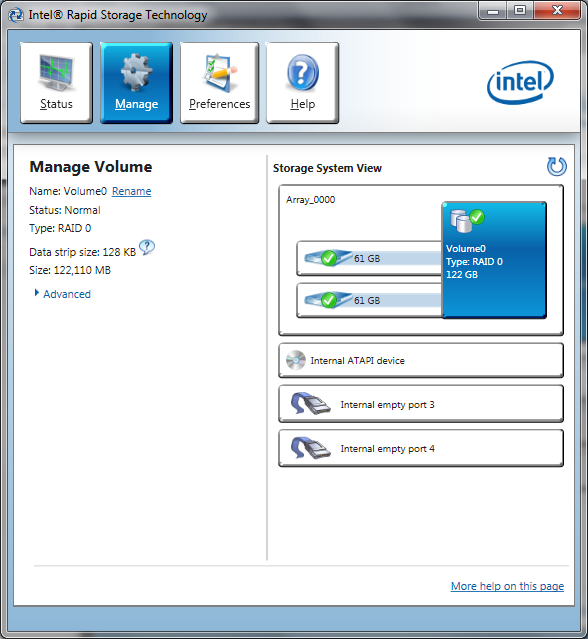
Task: Minimize the Intel Rapid Storage window
Action: (x=493, y=11)
